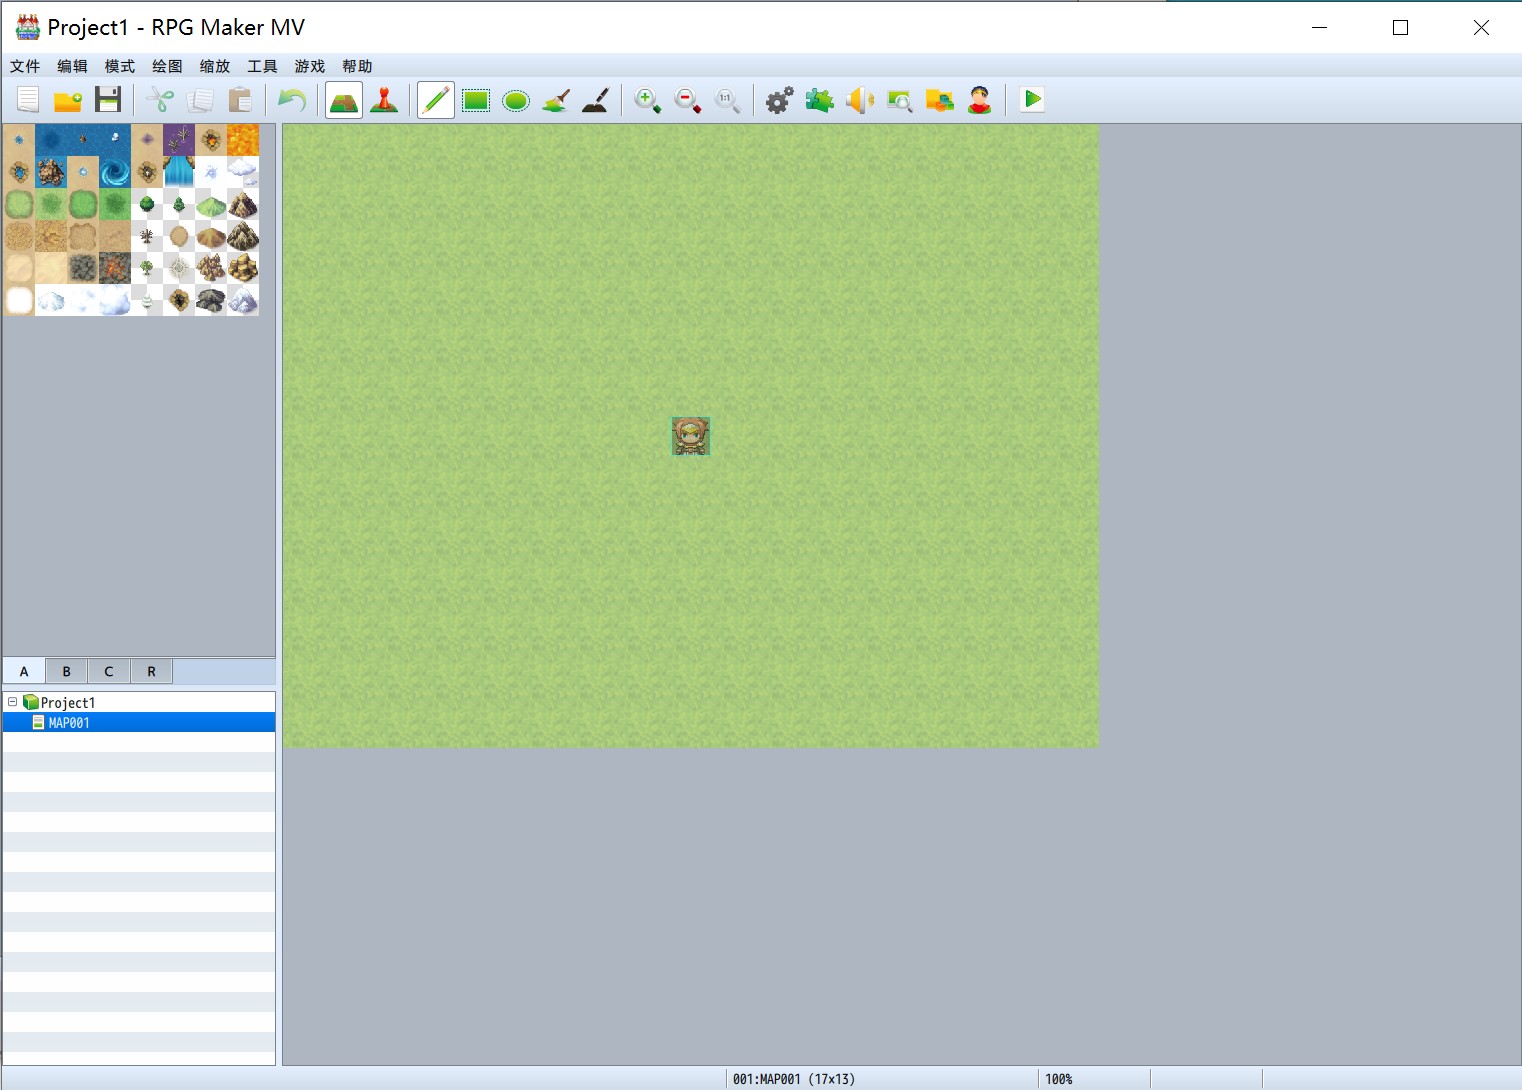Switch to Map editing mode
This screenshot has height=1090, width=1522.
click(344, 100)
